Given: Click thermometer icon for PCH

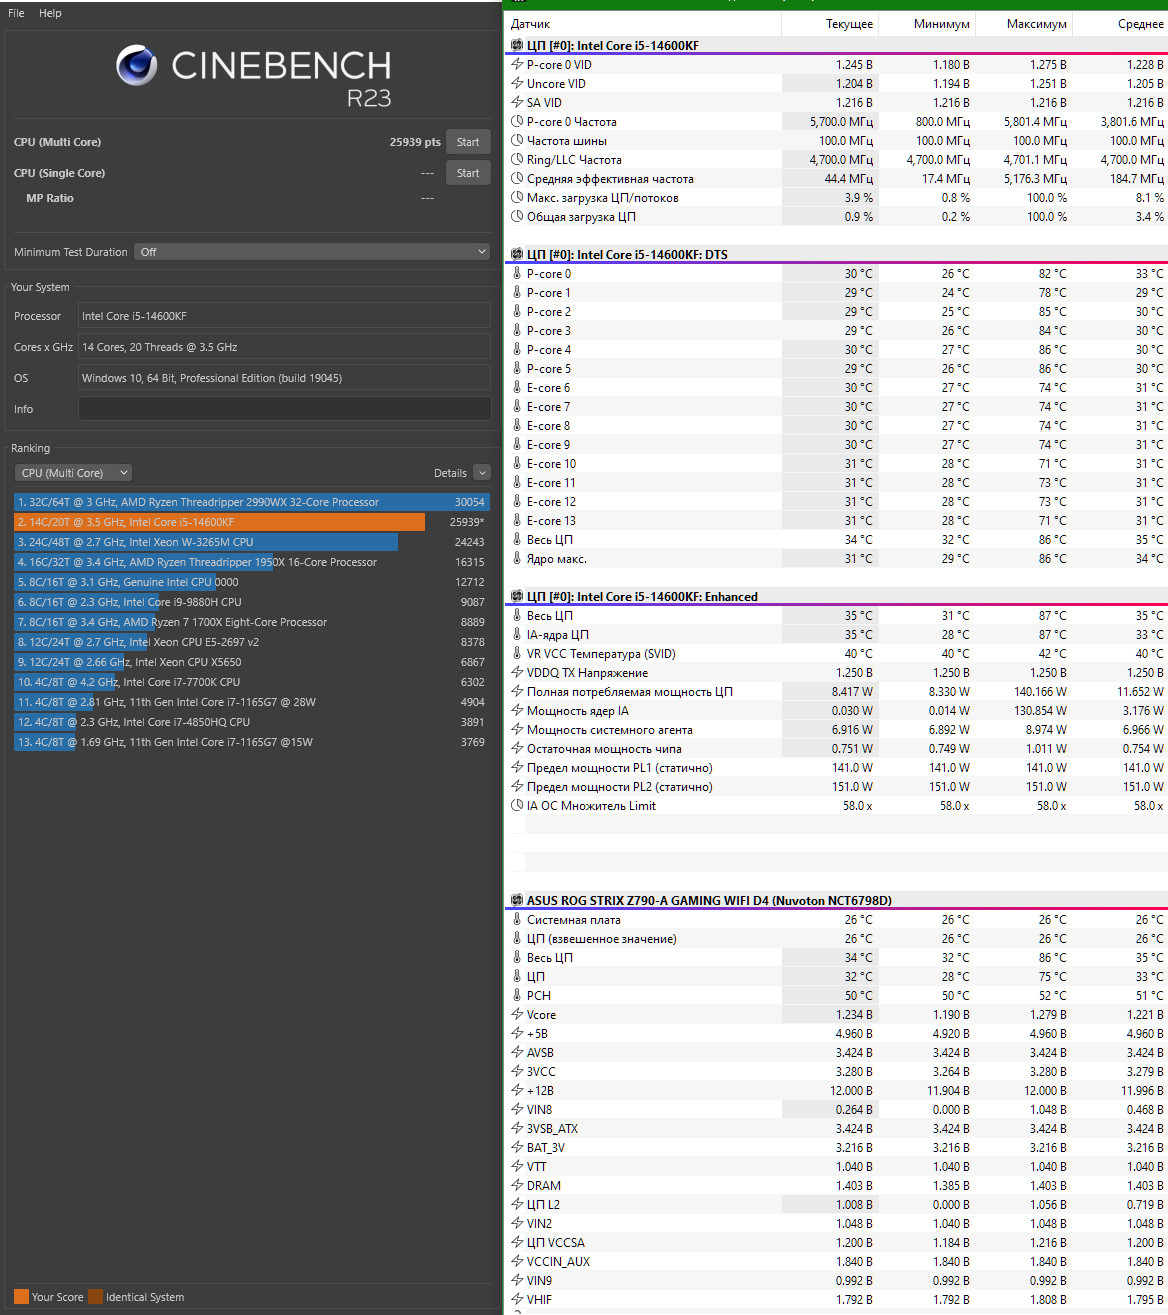Looking at the screenshot, I should [517, 995].
